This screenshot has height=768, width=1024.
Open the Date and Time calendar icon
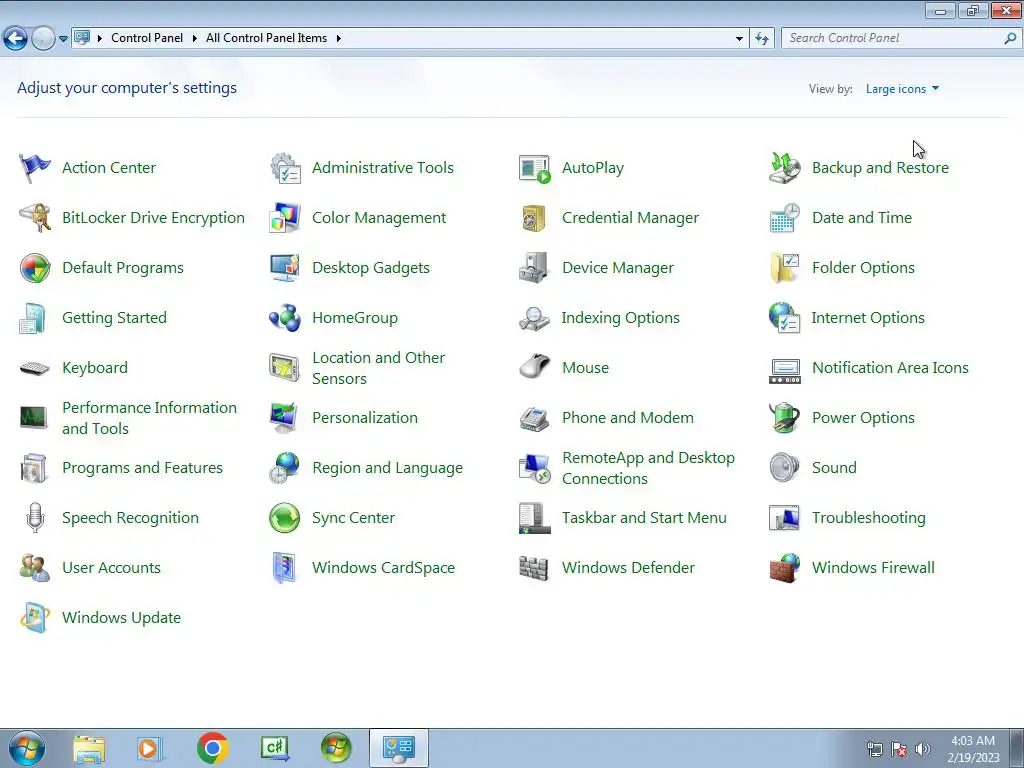[x=784, y=218]
